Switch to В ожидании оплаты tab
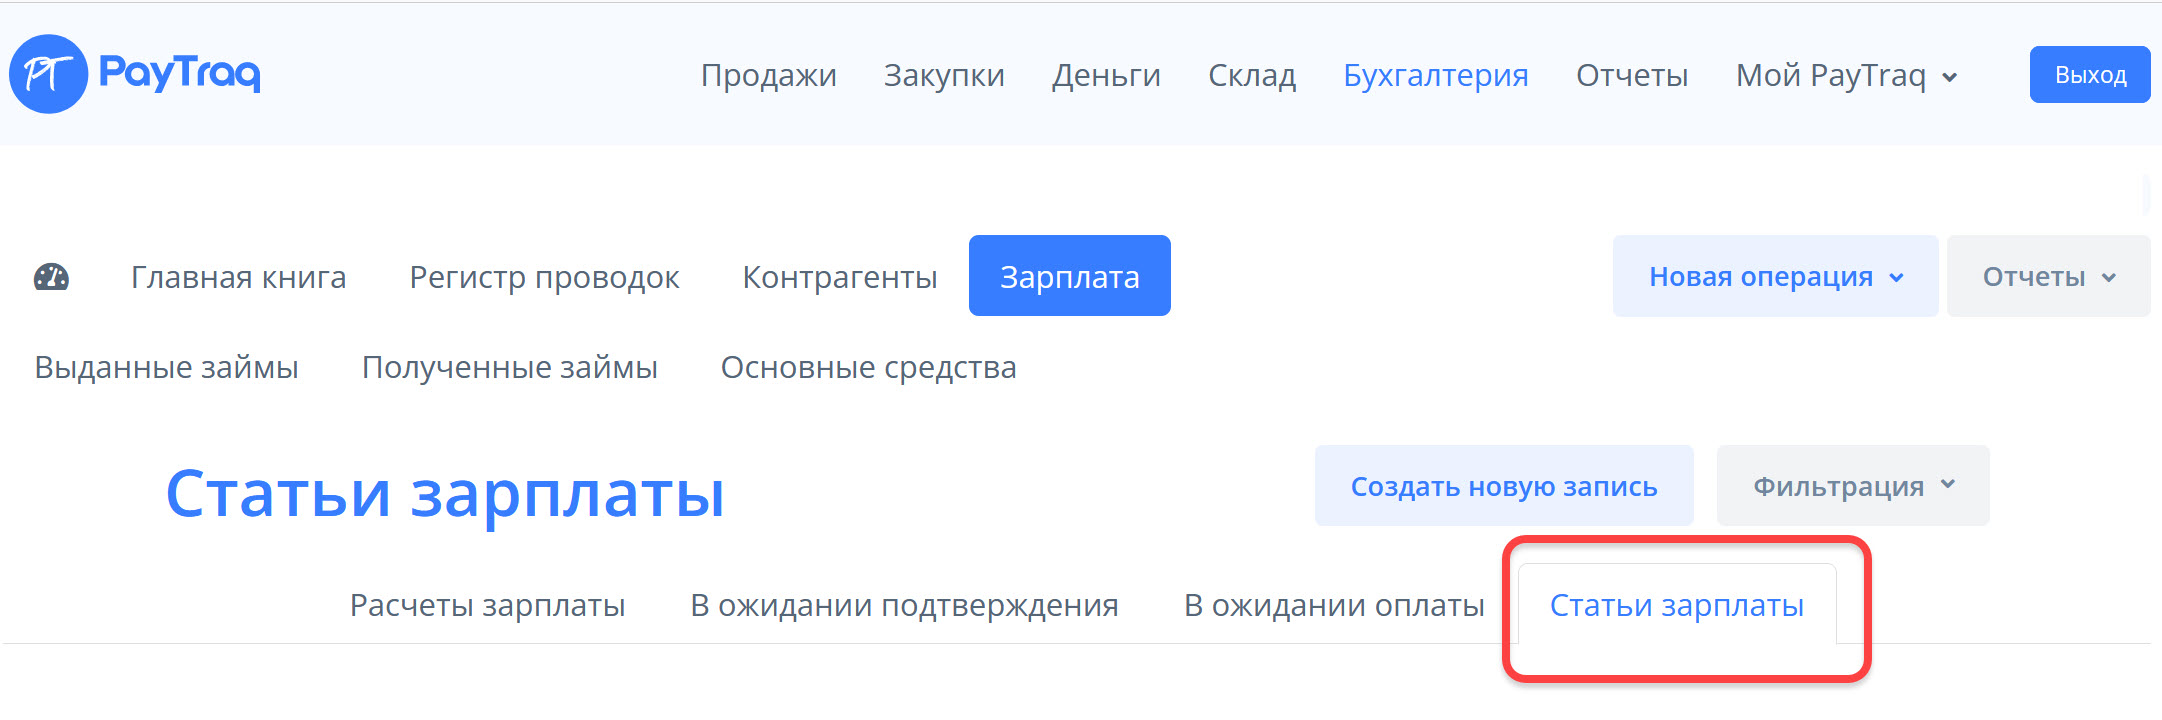Image resolution: width=2162 pixels, height=720 pixels. pyautogui.click(x=1334, y=605)
